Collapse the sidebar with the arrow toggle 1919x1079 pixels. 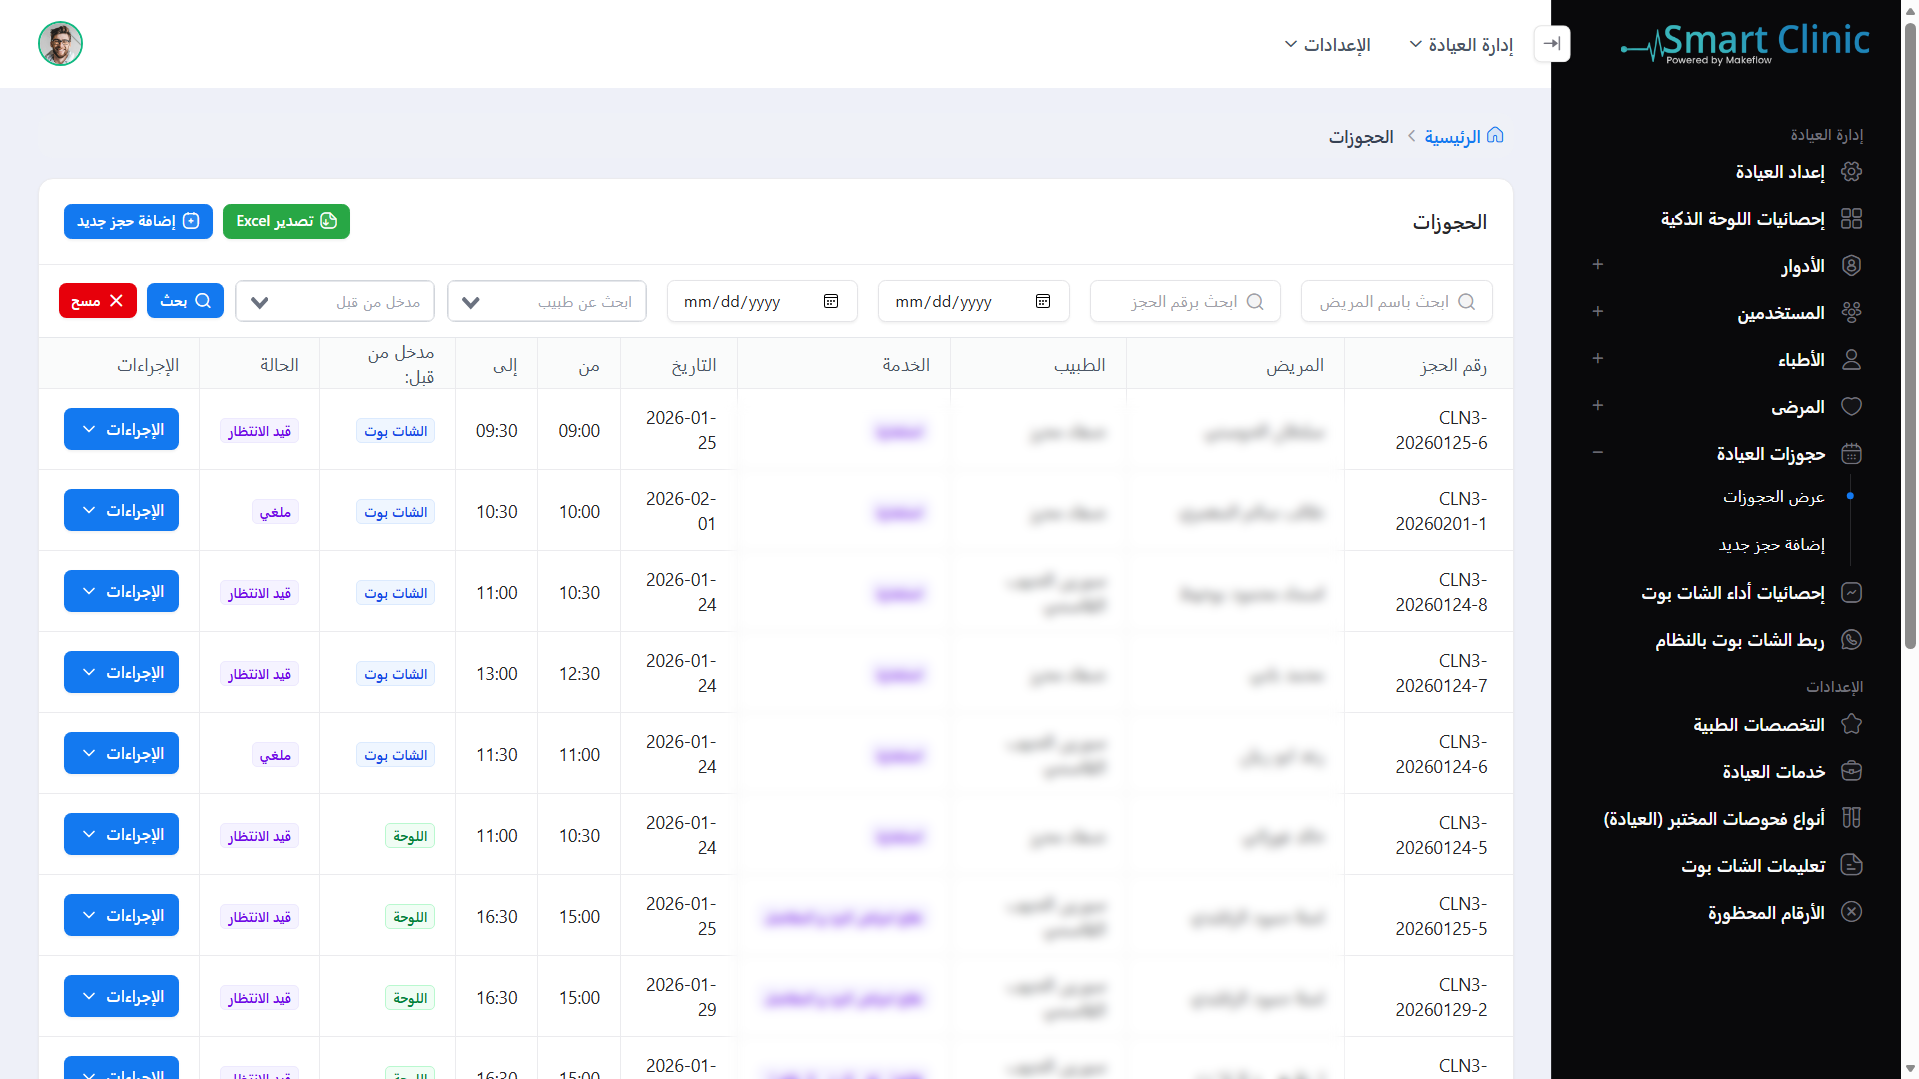pos(1552,44)
